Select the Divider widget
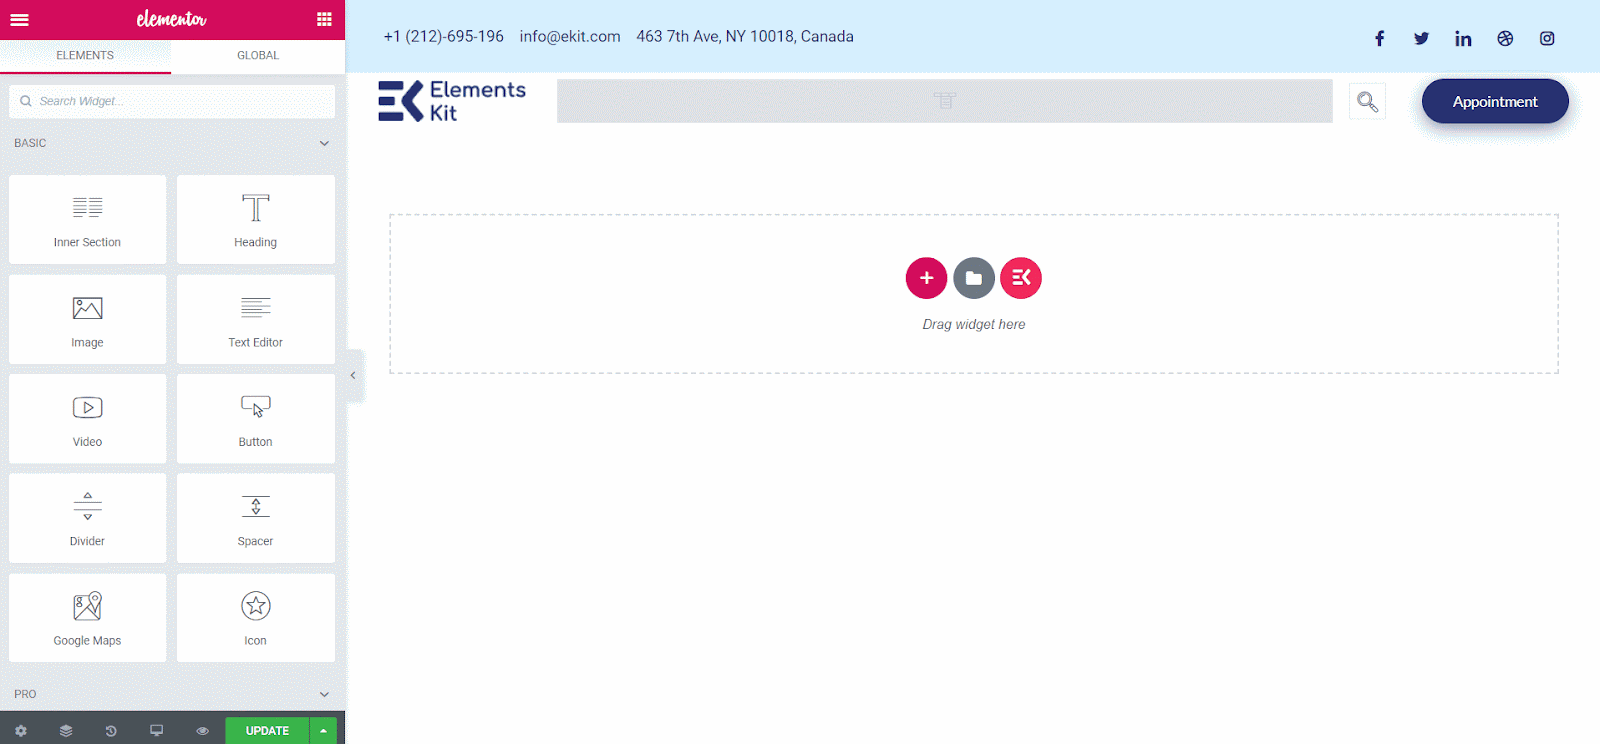Image resolution: width=1600 pixels, height=744 pixels. pos(87,518)
